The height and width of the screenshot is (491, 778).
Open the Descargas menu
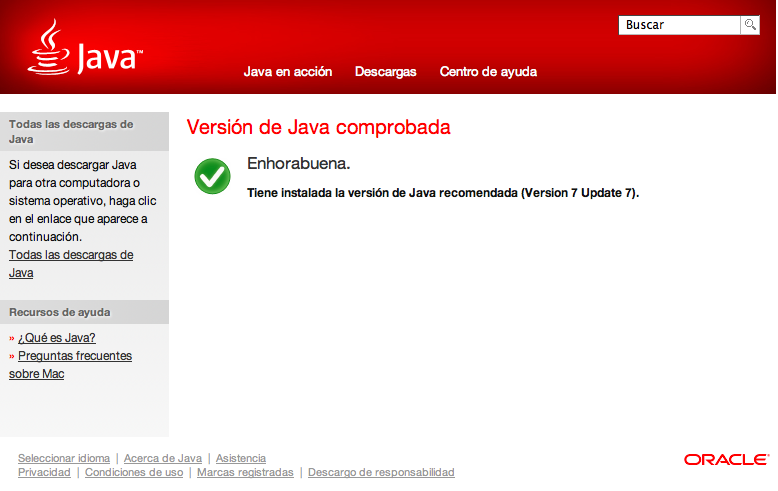(x=386, y=72)
